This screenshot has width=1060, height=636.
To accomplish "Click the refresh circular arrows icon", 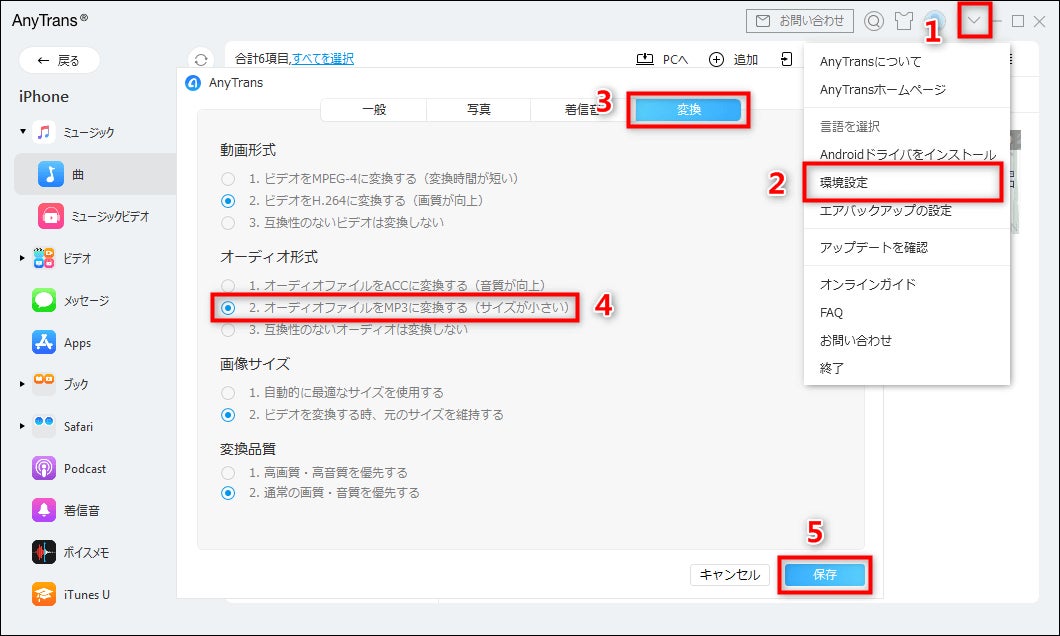I will point(201,59).
